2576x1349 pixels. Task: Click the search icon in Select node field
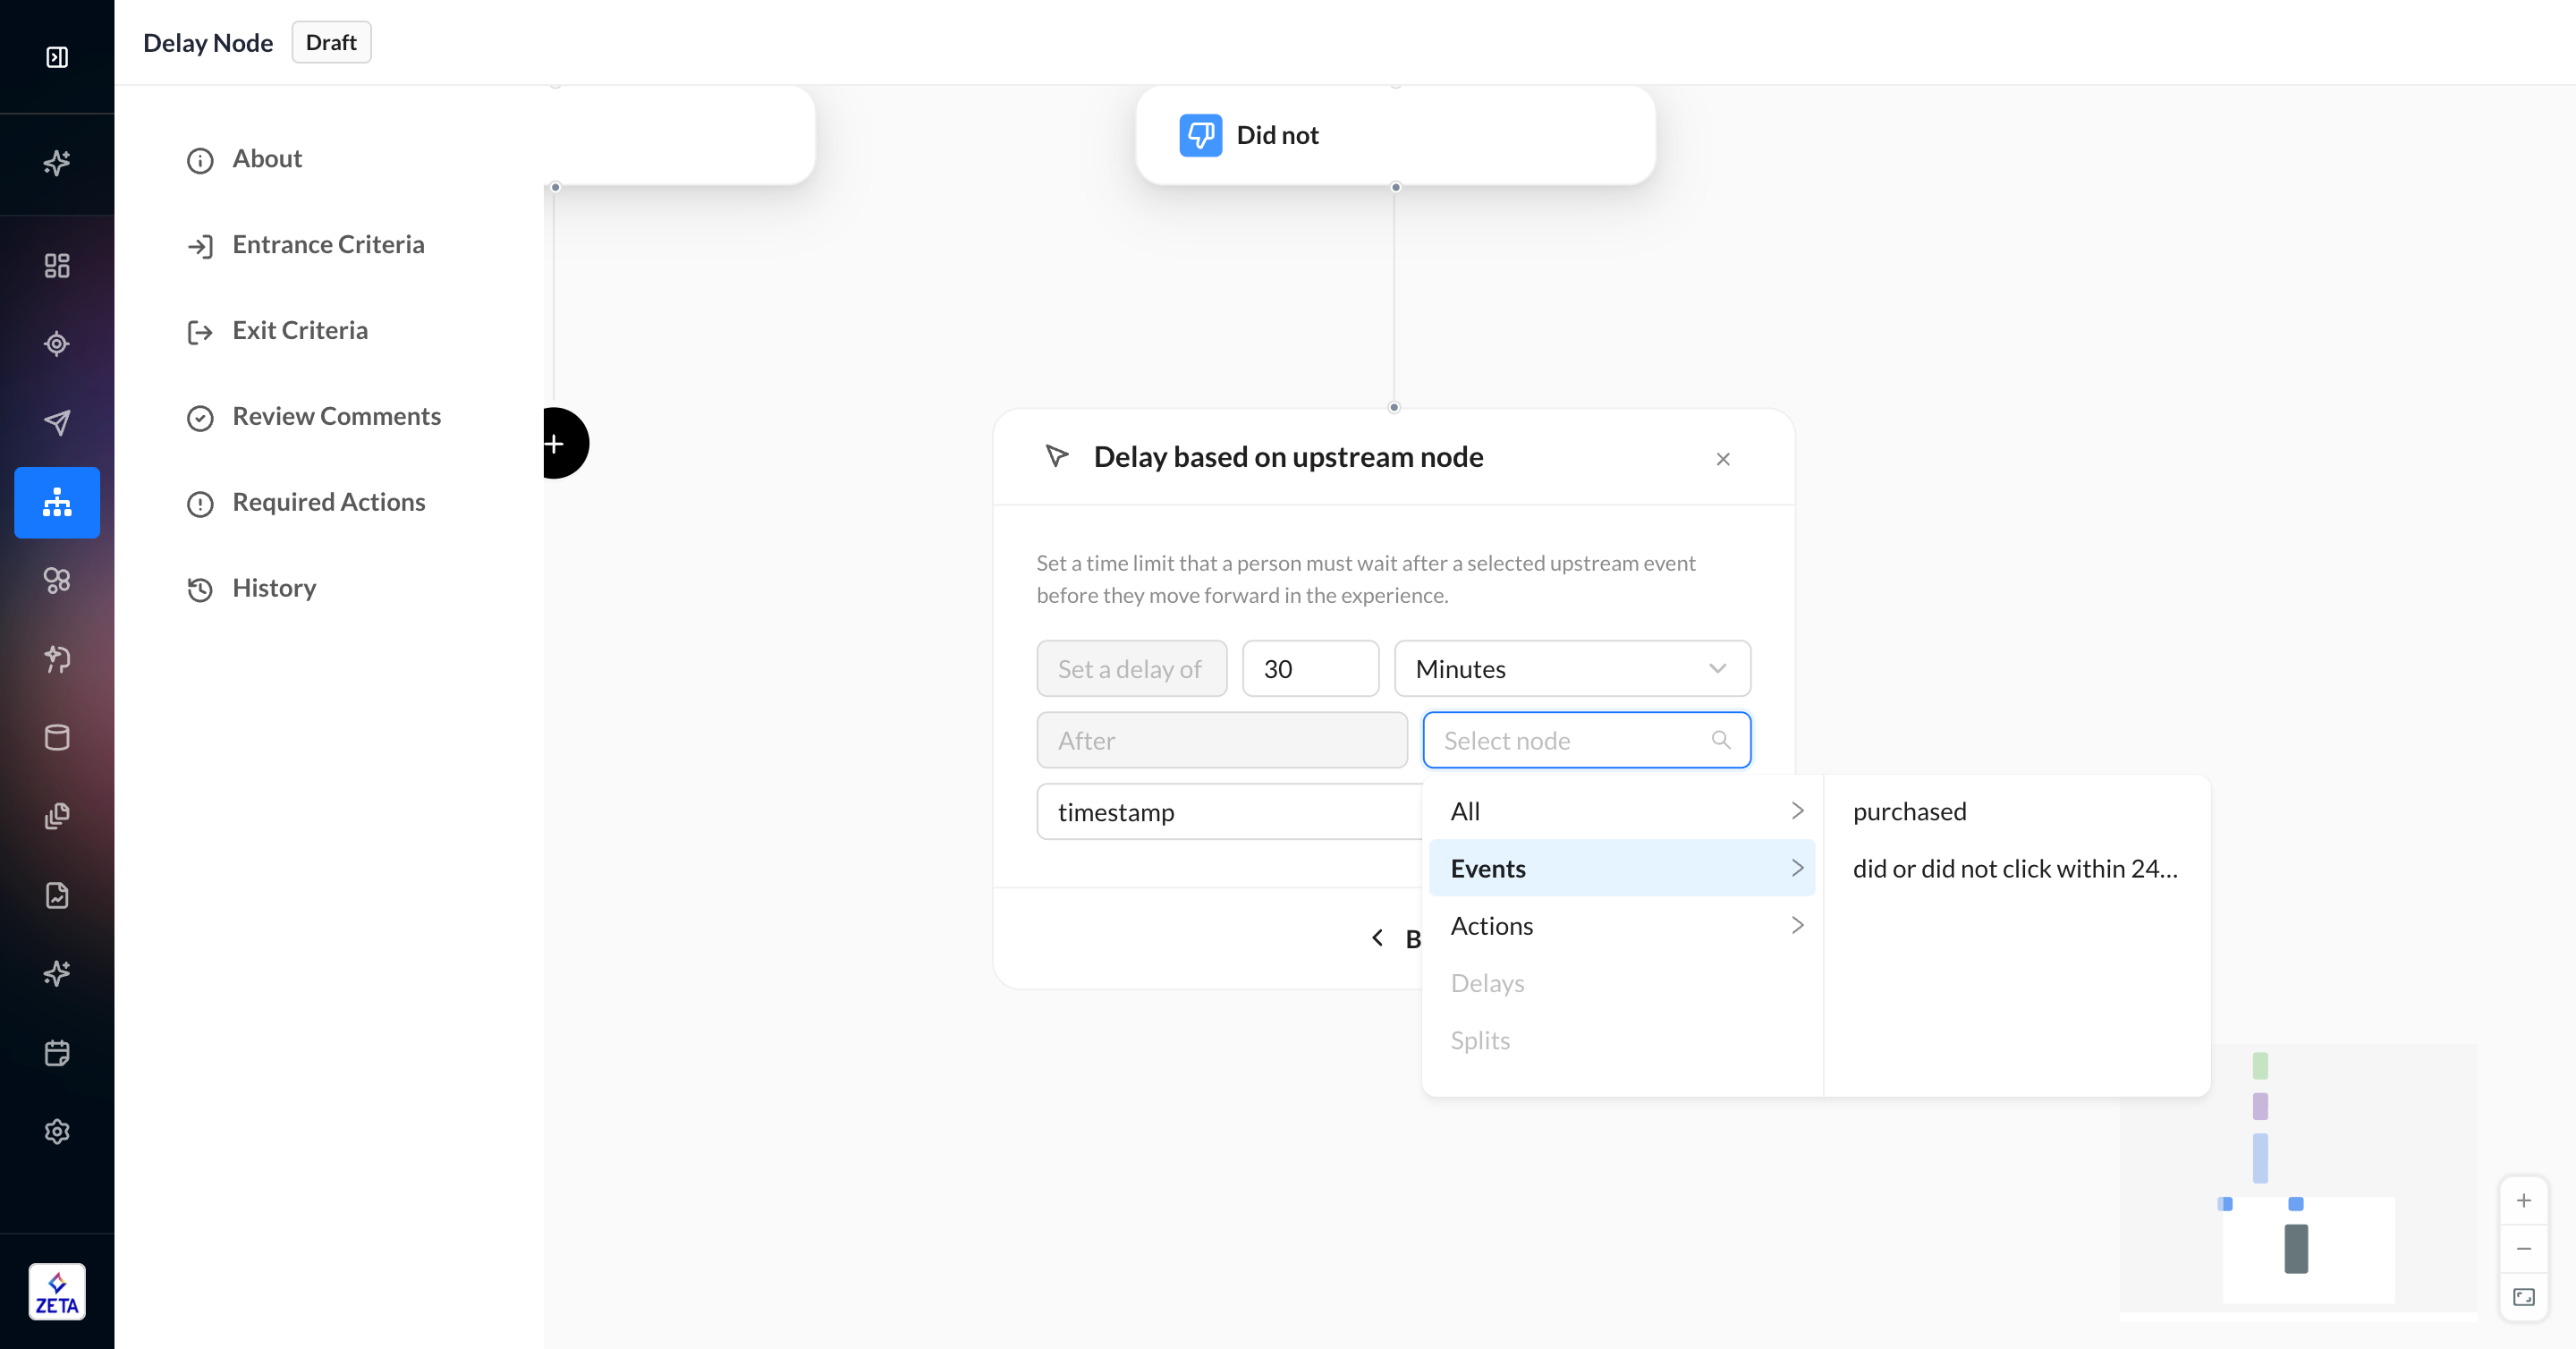click(x=1721, y=740)
